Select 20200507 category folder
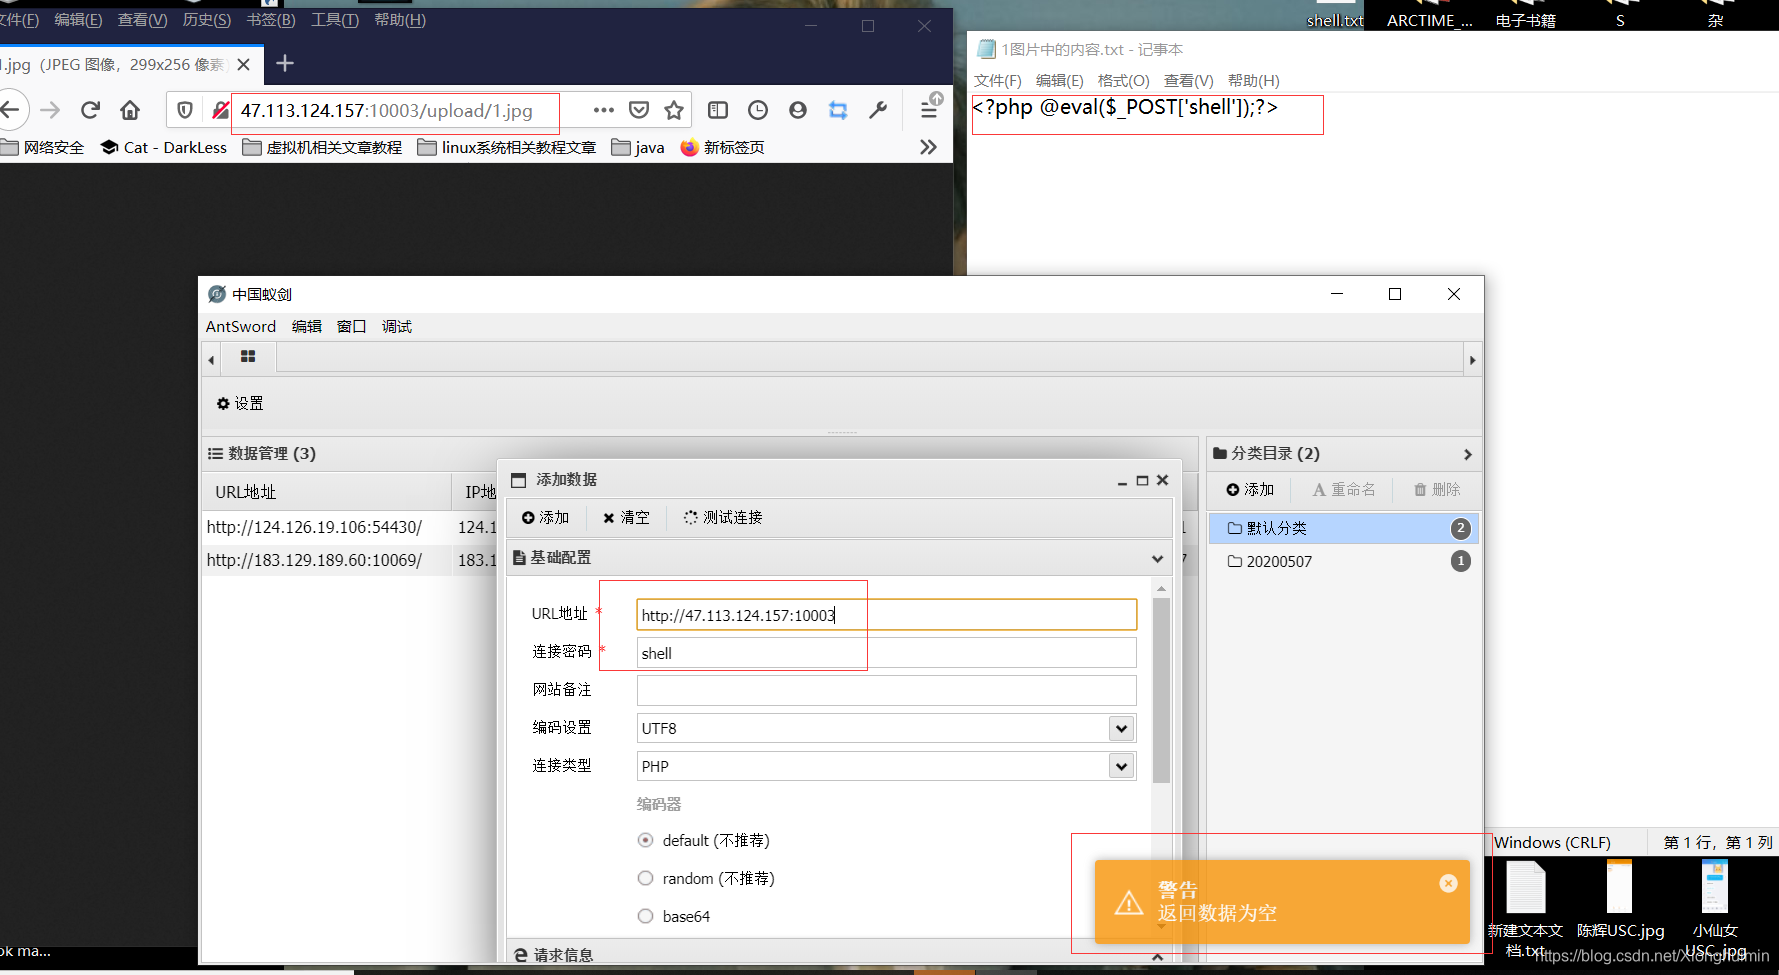The height and width of the screenshot is (975, 1779). coord(1343,561)
